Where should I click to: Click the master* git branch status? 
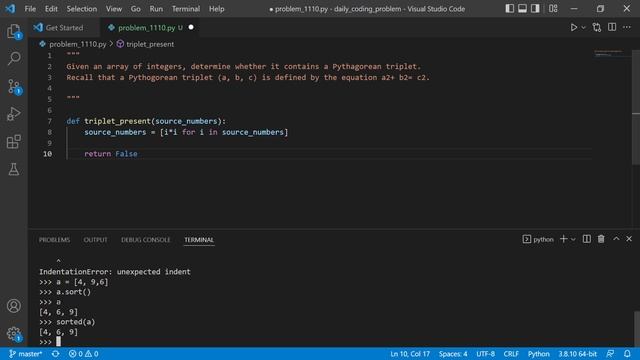pyautogui.click(x=26, y=354)
